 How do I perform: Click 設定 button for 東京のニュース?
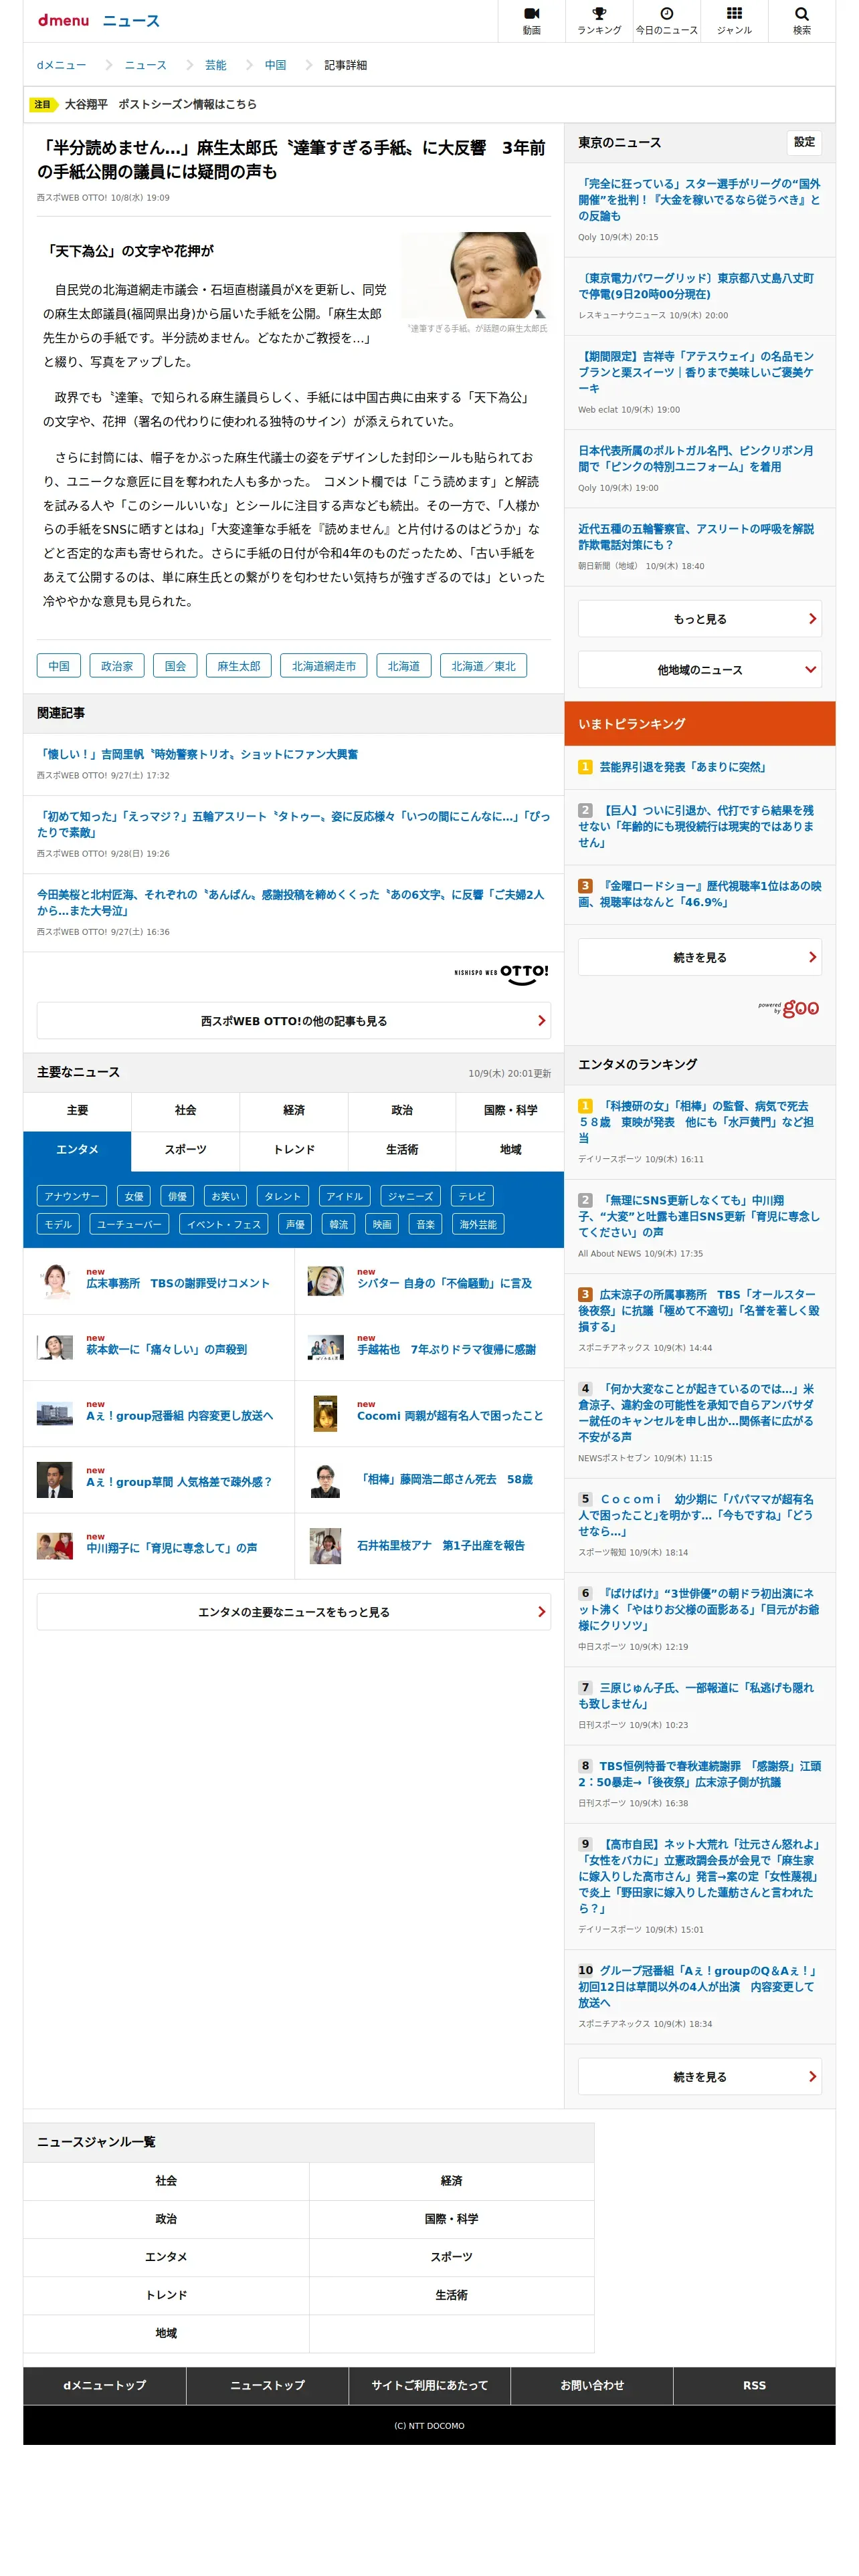[804, 142]
